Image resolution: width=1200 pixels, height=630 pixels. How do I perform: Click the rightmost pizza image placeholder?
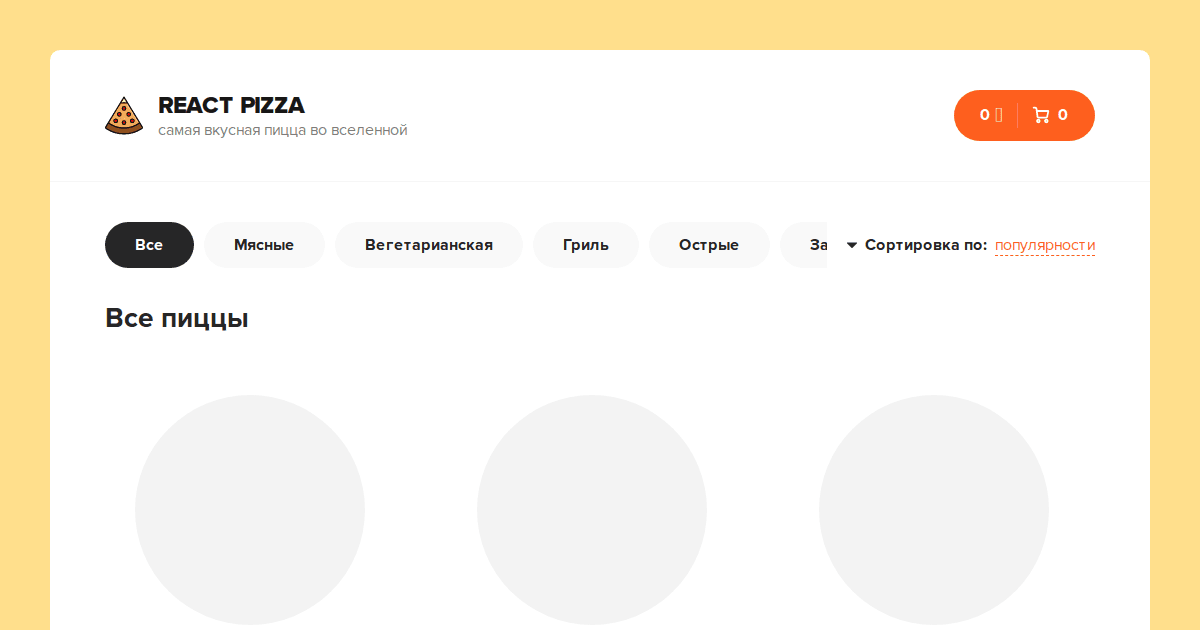[x=934, y=510]
